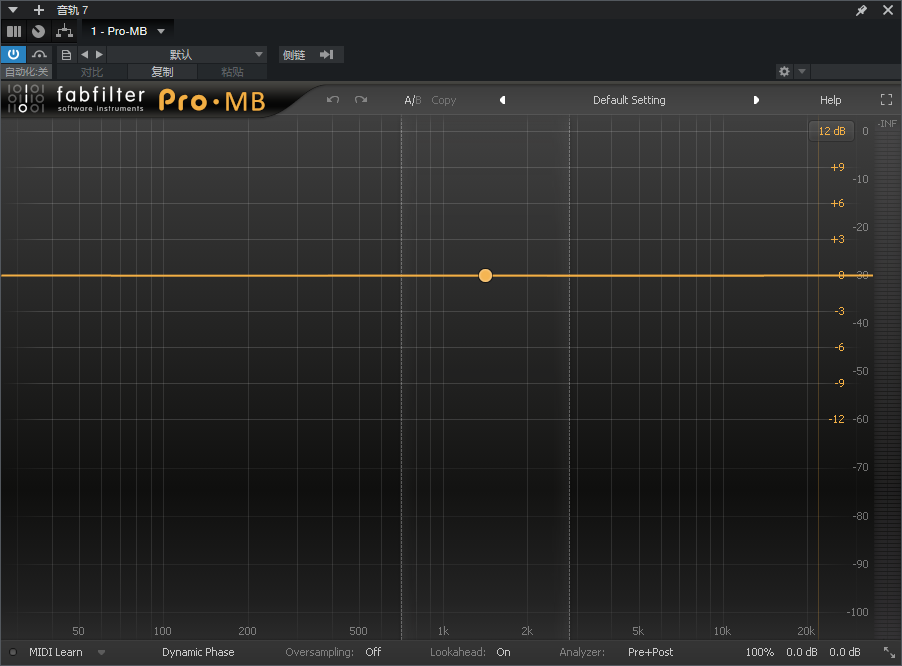The image size is (902, 666).
Task: Click the 对比 compare button
Action: pyautogui.click(x=92, y=72)
